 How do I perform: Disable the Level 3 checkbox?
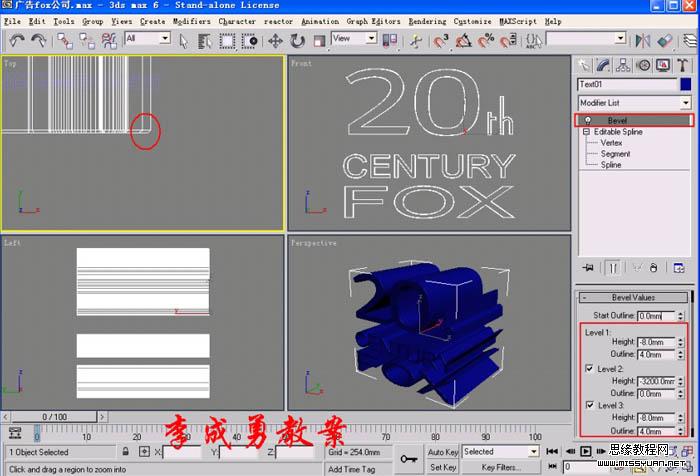tap(588, 405)
